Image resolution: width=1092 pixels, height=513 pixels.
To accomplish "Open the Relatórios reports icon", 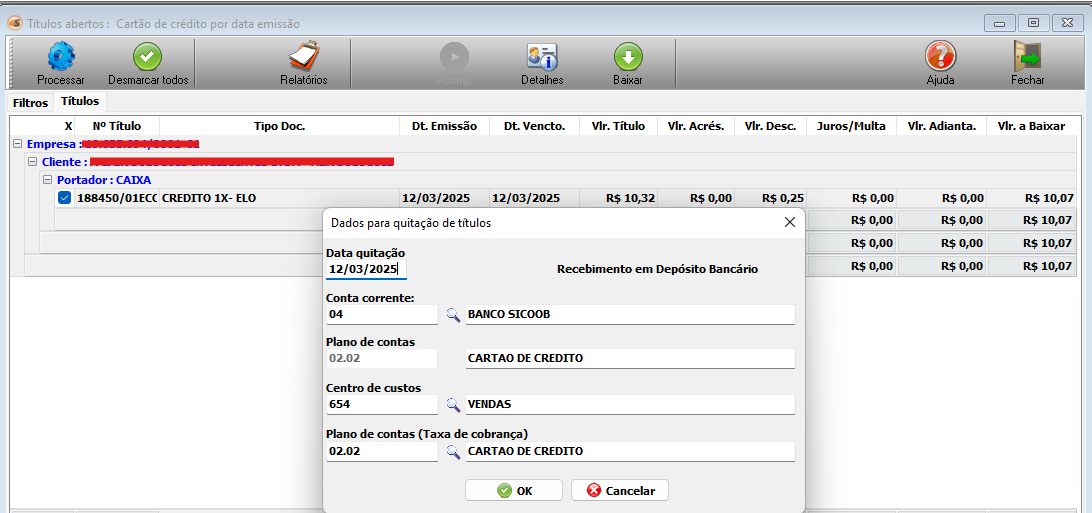I will [x=303, y=57].
